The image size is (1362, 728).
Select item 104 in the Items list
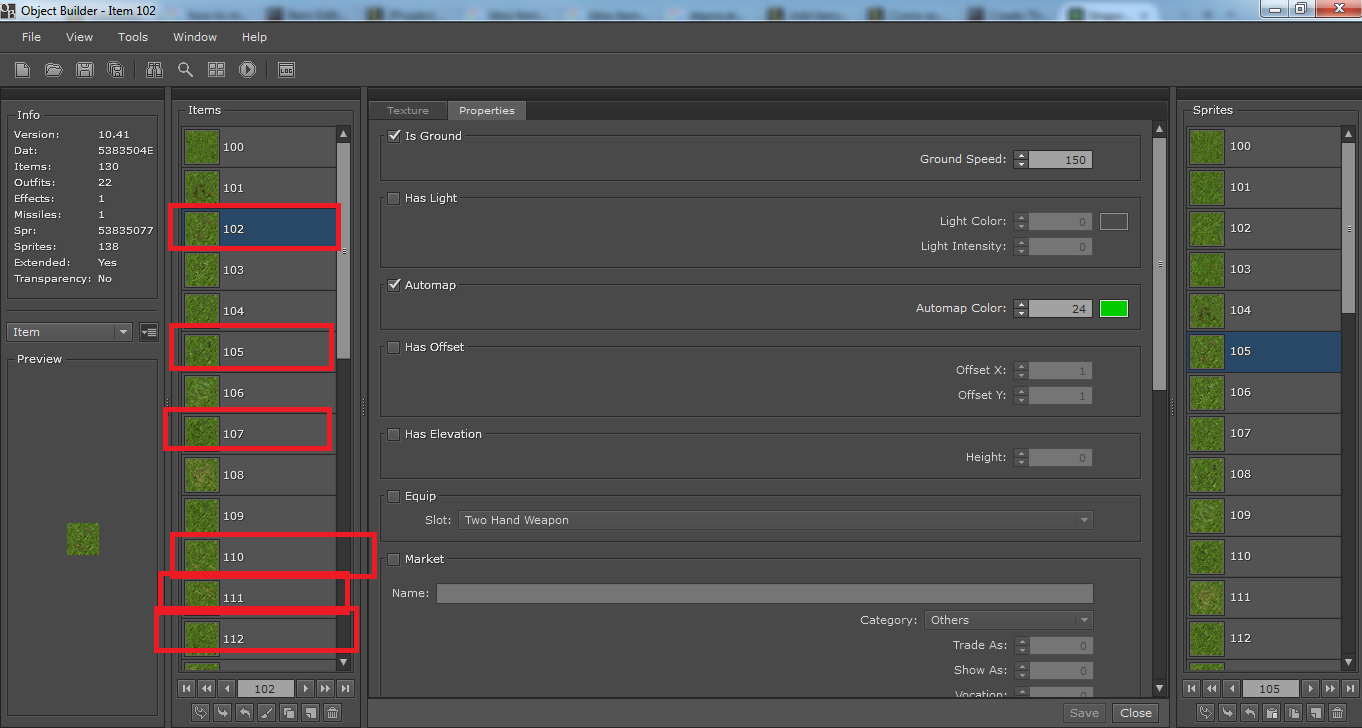coord(259,311)
